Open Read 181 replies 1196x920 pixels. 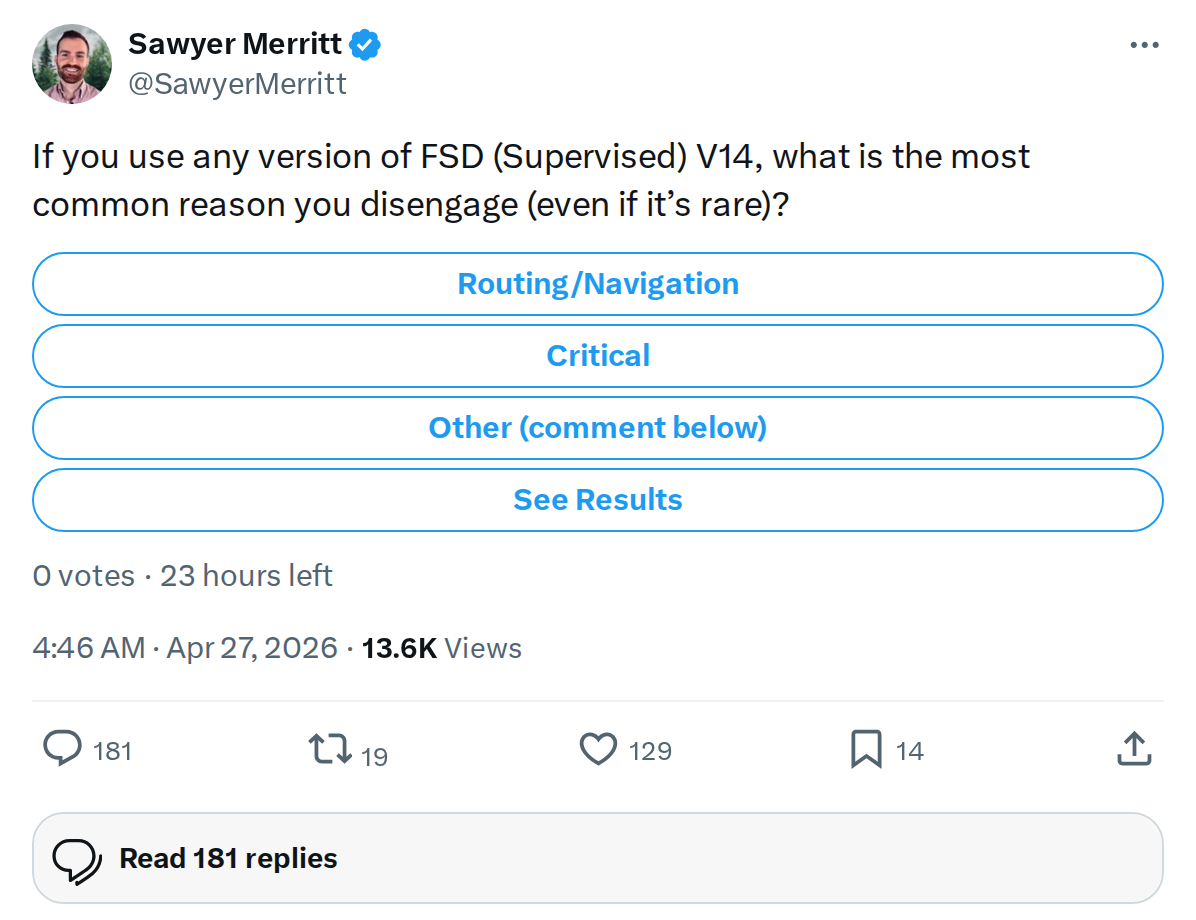pyautogui.click(x=227, y=857)
